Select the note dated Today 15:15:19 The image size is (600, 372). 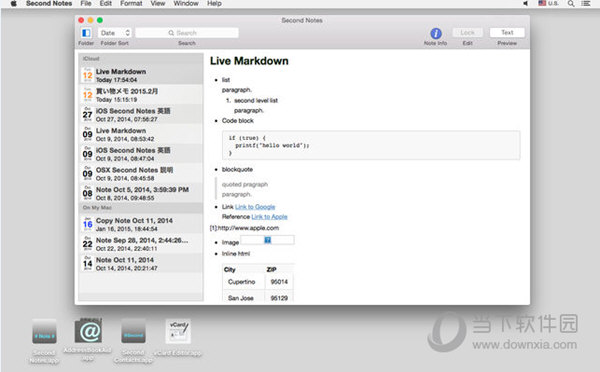[141, 95]
